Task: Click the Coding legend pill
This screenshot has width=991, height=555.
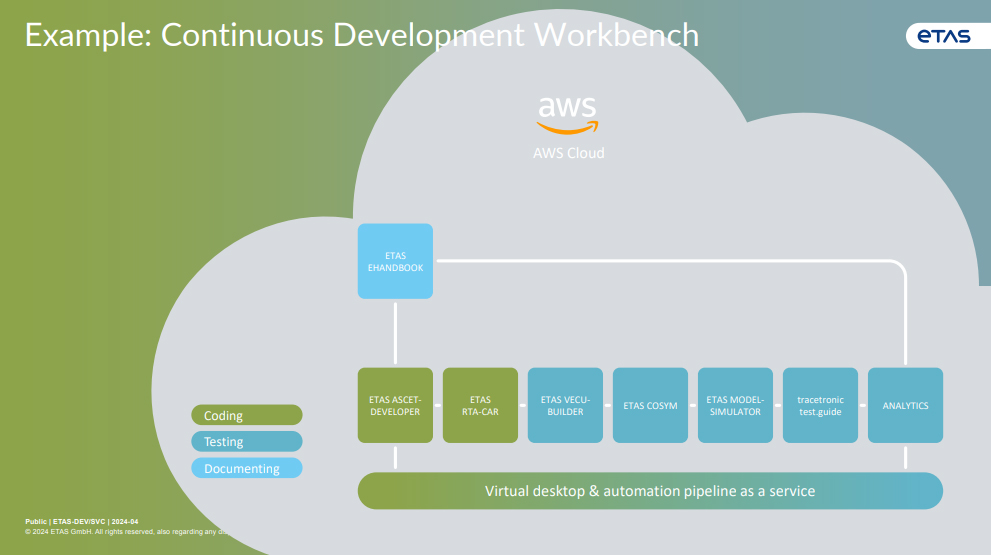Action: point(246,415)
